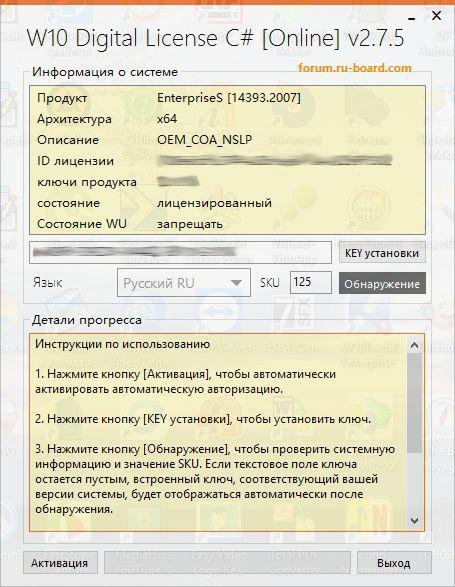
Task: Click the Выход button
Action: (393, 563)
